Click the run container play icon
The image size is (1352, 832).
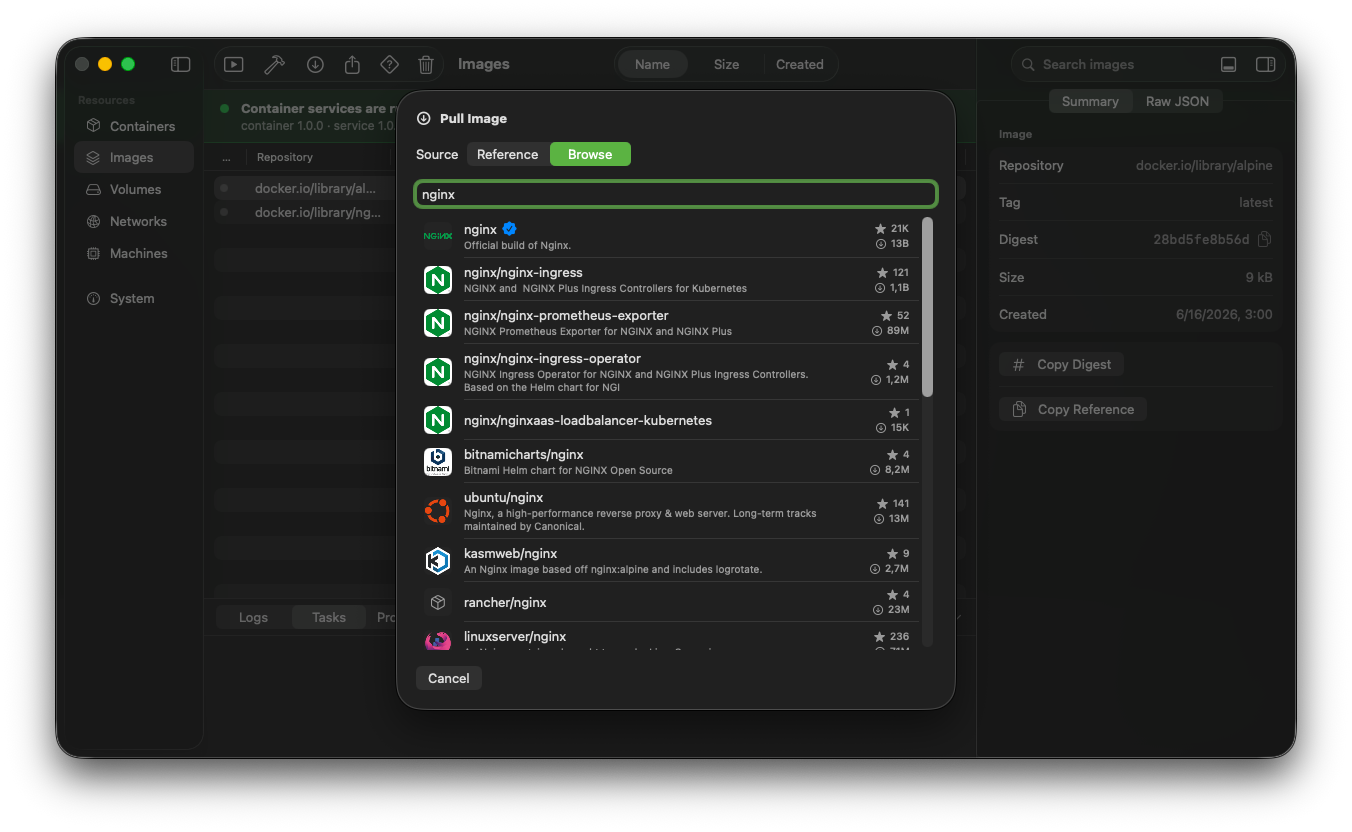pyautogui.click(x=234, y=64)
